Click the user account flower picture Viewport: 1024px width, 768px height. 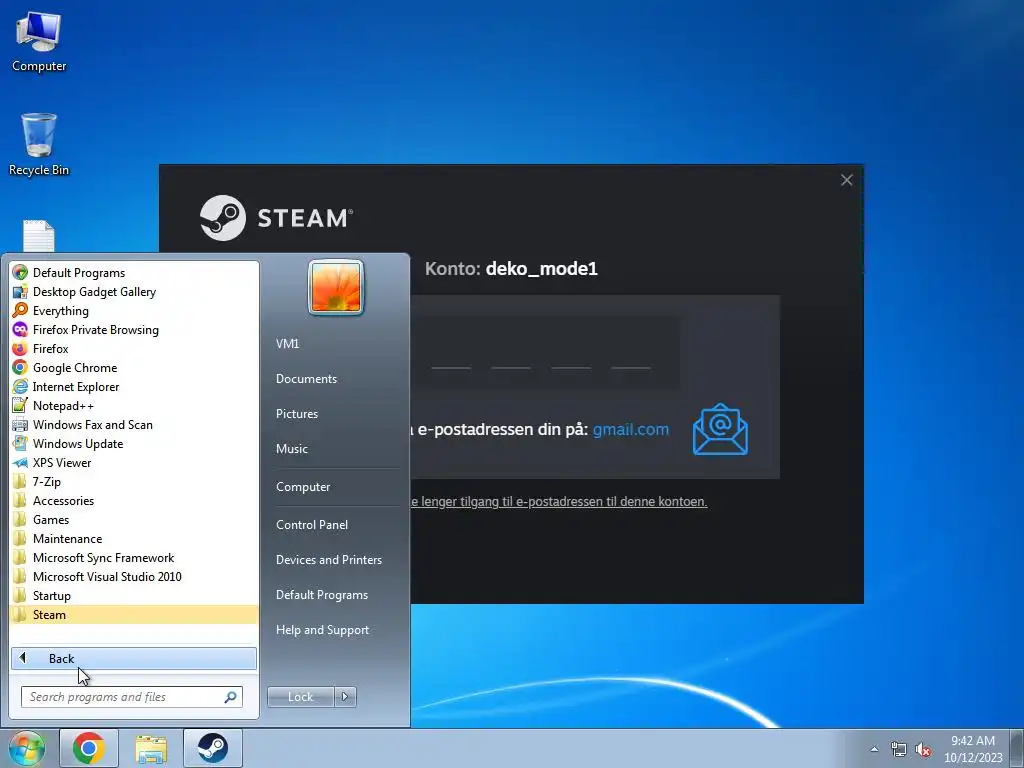[336, 287]
